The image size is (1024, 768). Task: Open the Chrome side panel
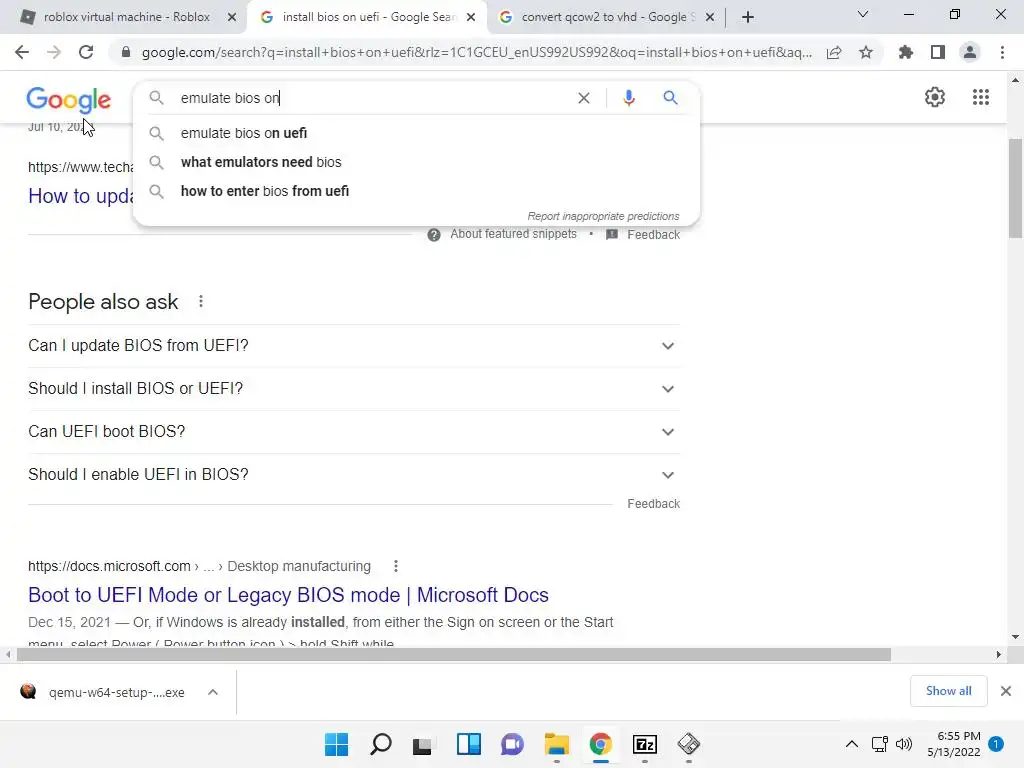(x=938, y=52)
